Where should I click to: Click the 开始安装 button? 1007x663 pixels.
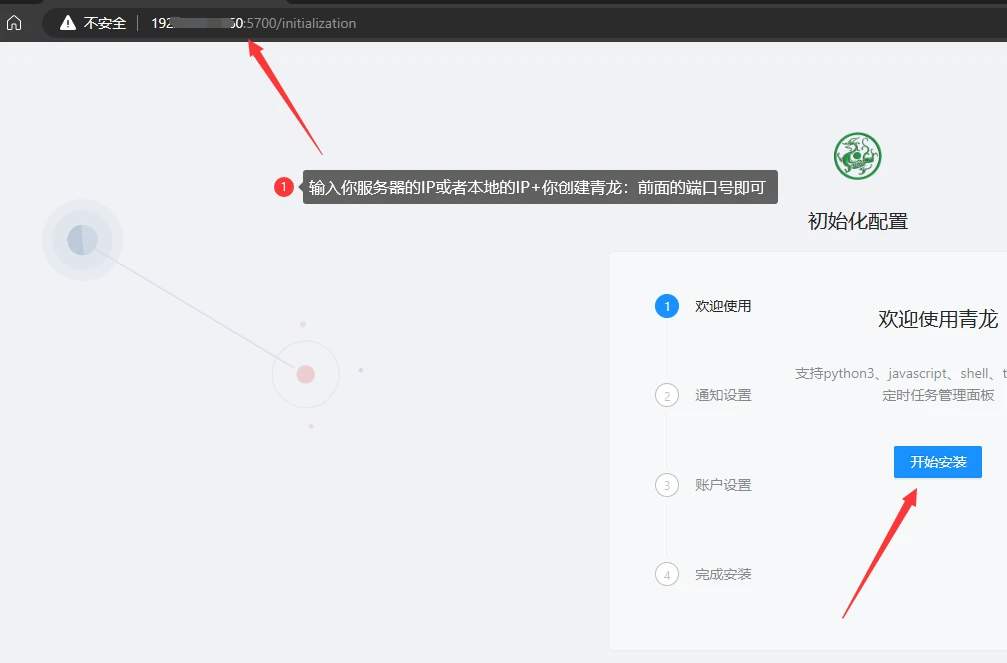[x=938, y=462]
